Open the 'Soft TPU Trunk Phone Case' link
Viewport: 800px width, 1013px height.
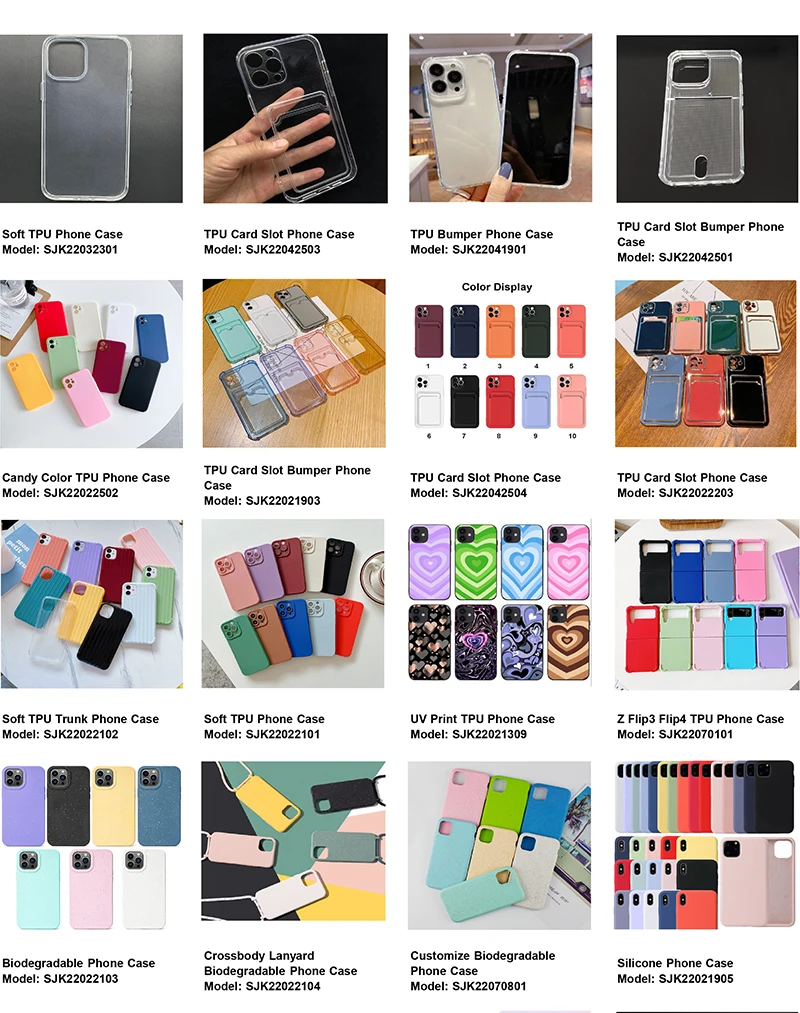80,718
